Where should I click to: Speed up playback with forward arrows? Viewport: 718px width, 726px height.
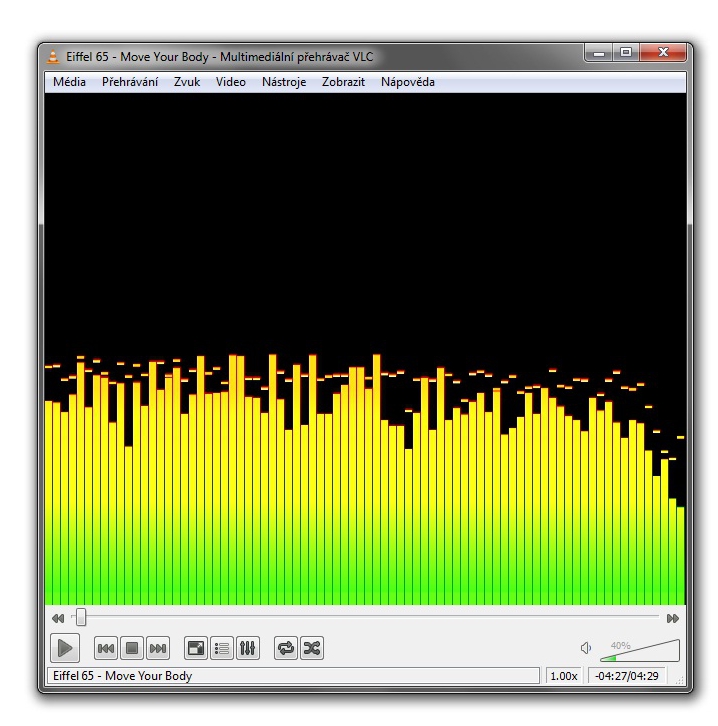[673, 618]
